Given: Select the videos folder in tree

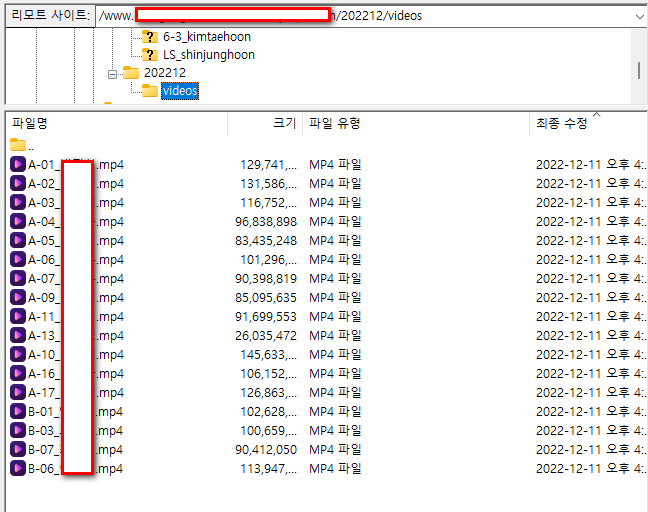Looking at the screenshot, I should [180, 90].
